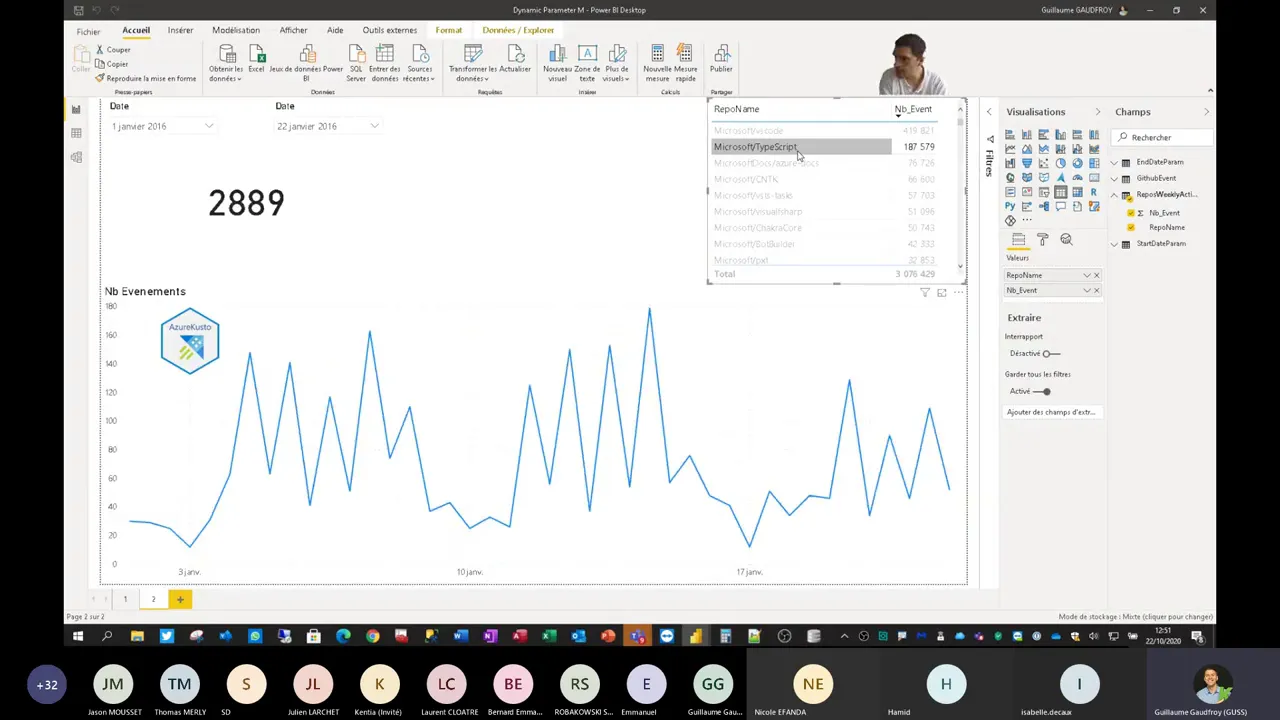Open Windows Start menu
Screen dimensions: 1280x720
(x=78, y=636)
